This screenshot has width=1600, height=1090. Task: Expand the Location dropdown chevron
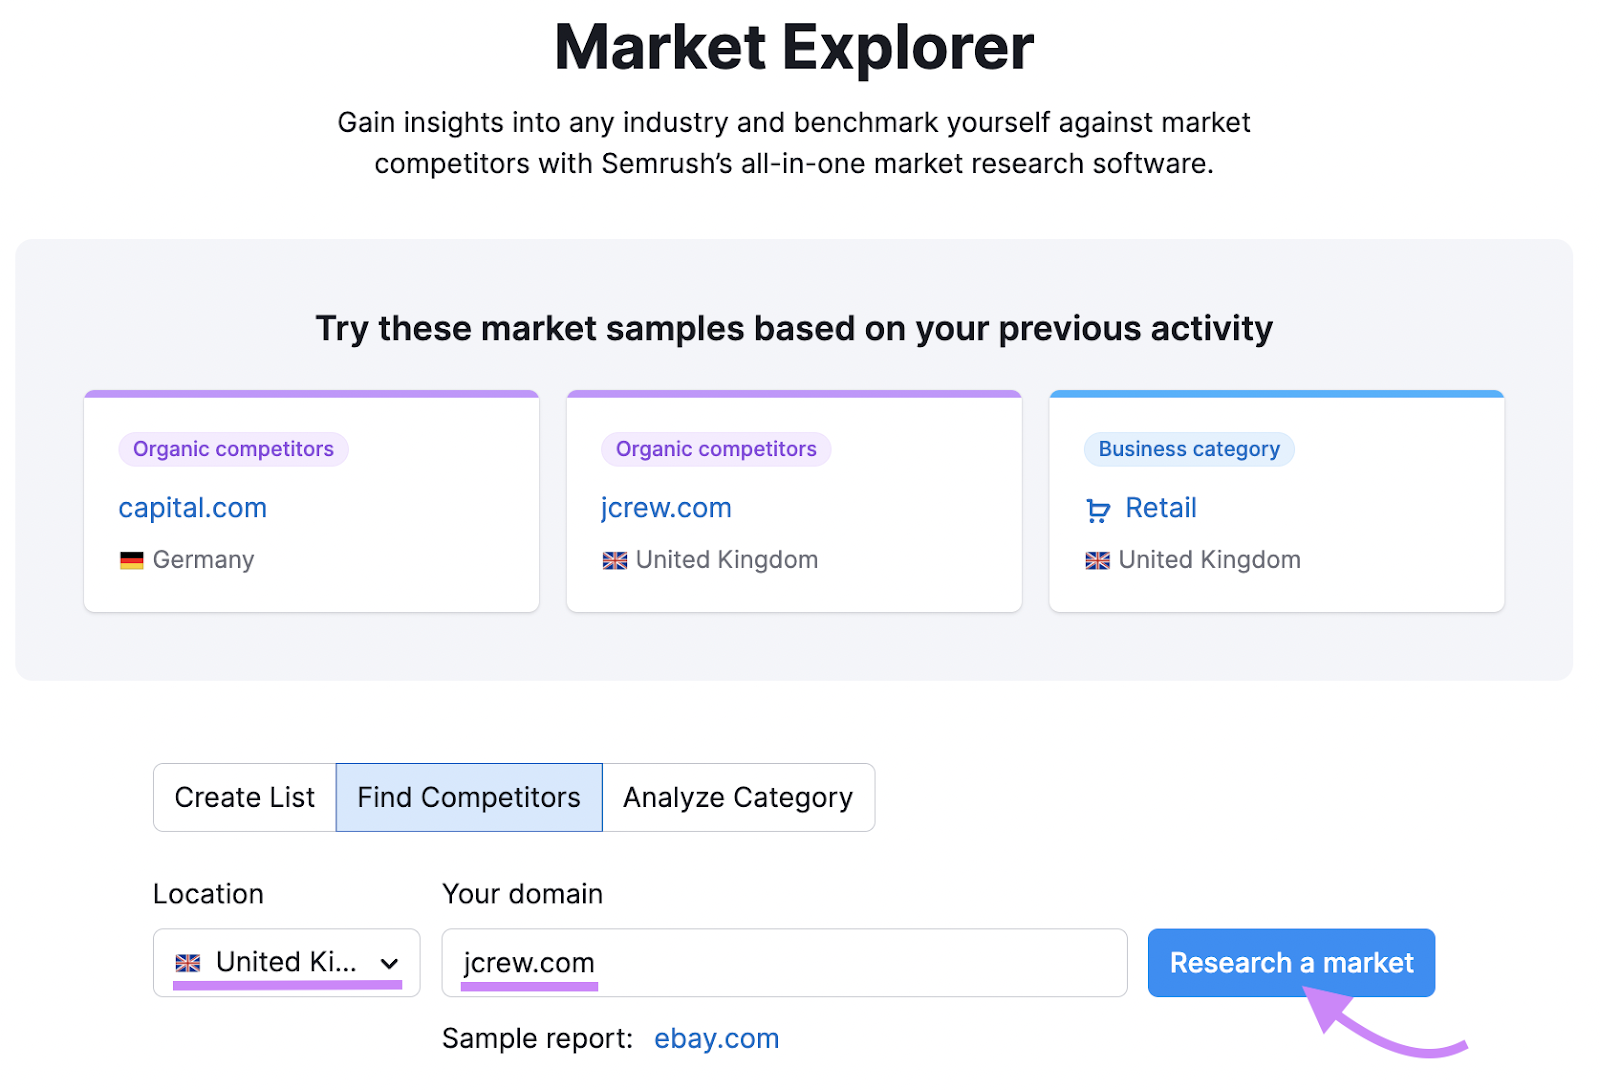pyautogui.click(x=389, y=964)
